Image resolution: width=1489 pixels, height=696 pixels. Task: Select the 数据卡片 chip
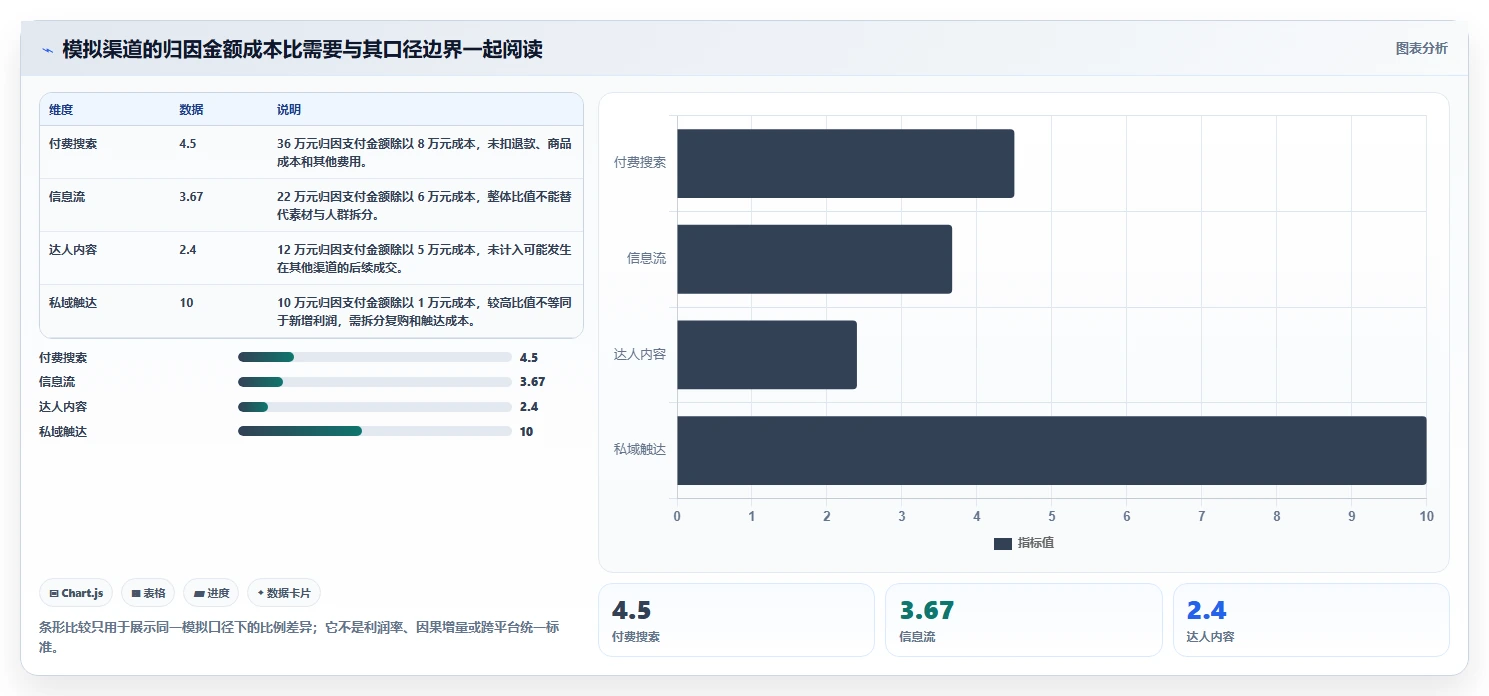click(x=284, y=593)
